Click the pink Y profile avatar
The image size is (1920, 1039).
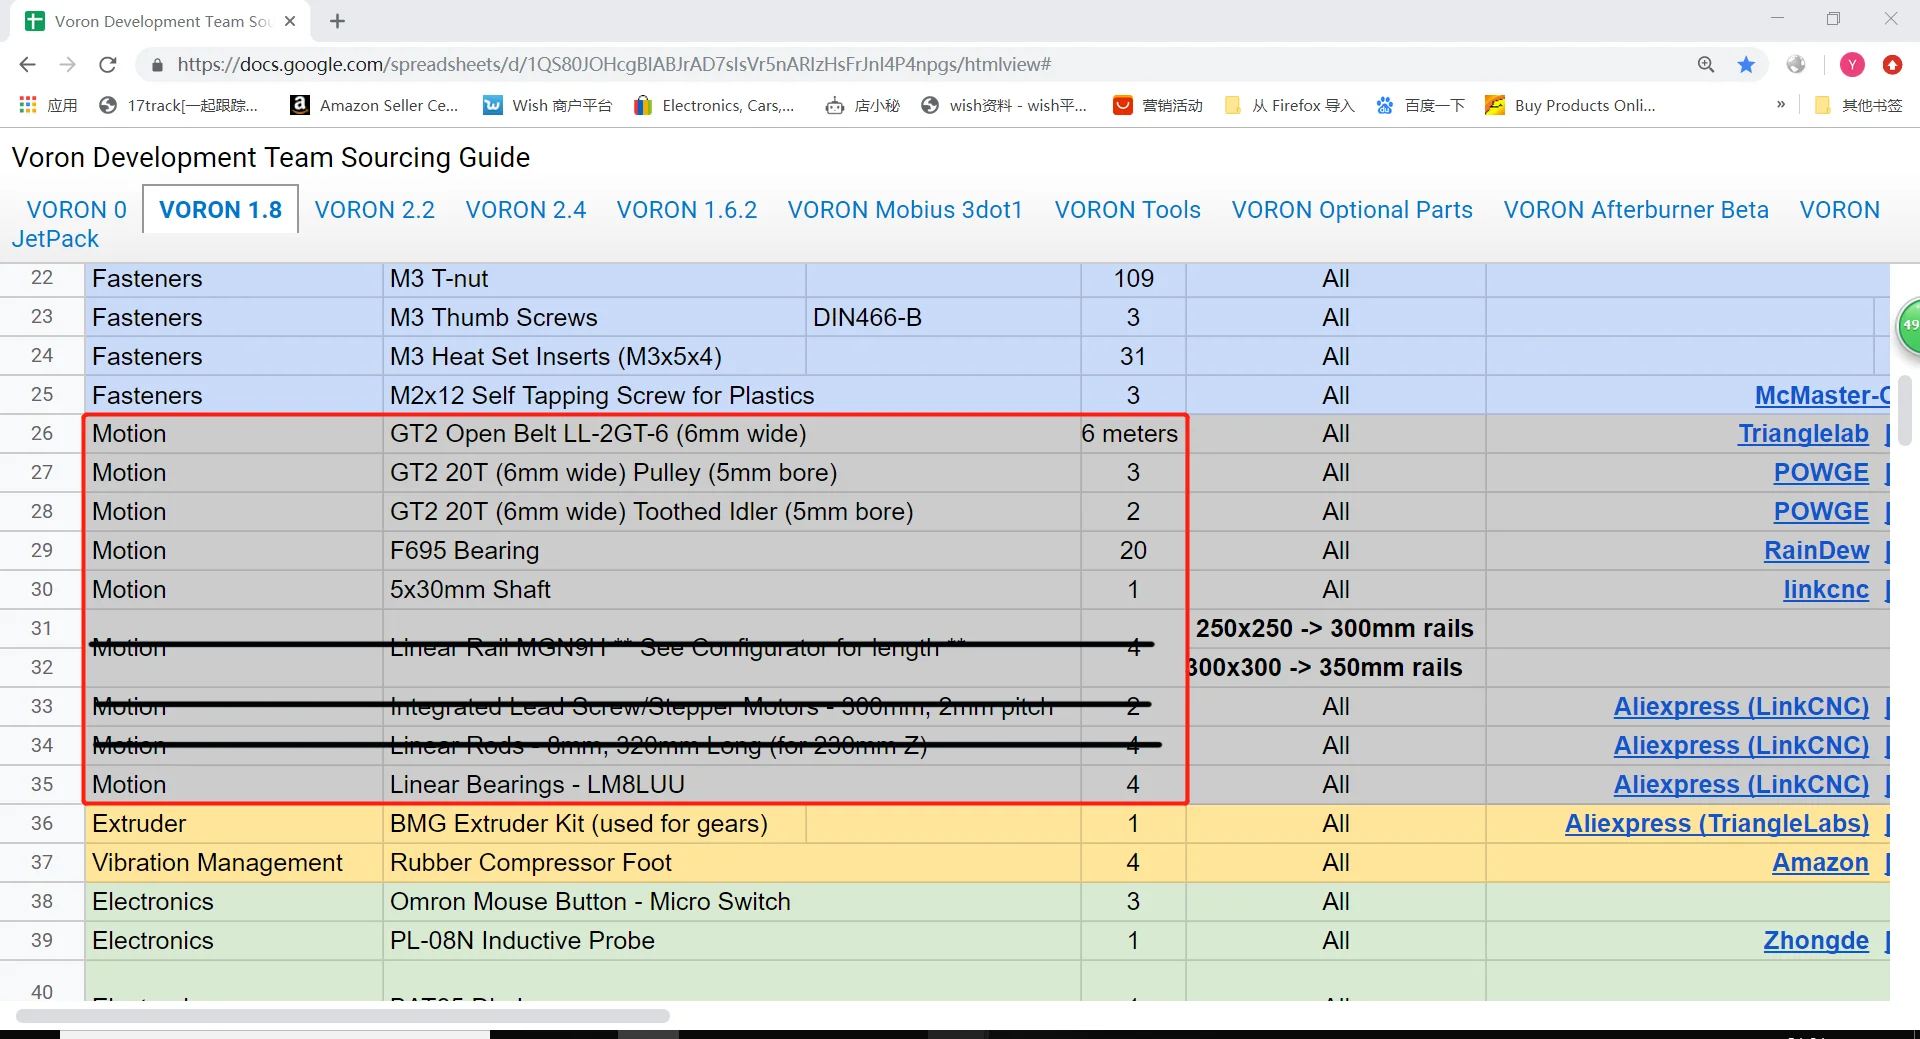(x=1852, y=65)
